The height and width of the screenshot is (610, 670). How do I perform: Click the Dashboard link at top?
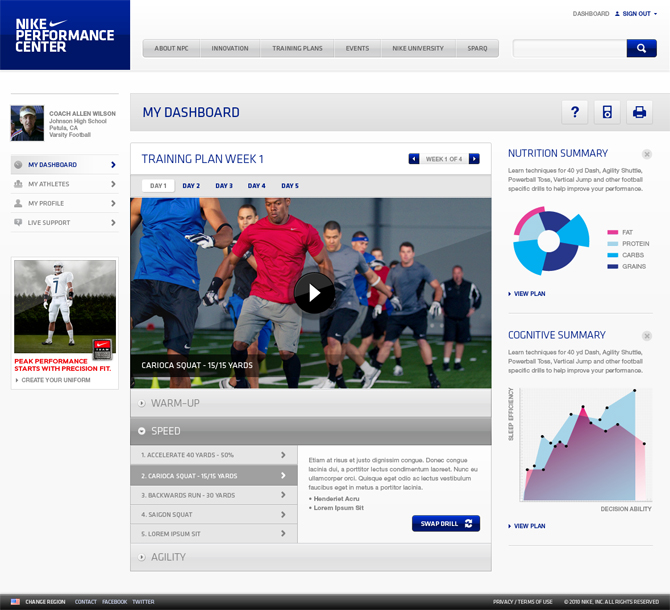(x=591, y=14)
